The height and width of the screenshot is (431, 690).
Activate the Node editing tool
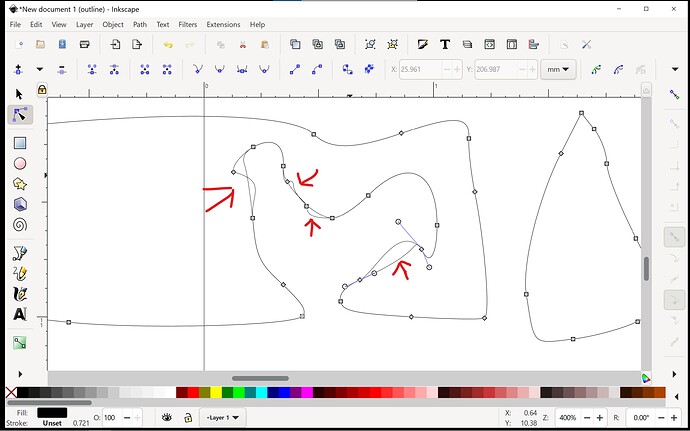point(20,115)
